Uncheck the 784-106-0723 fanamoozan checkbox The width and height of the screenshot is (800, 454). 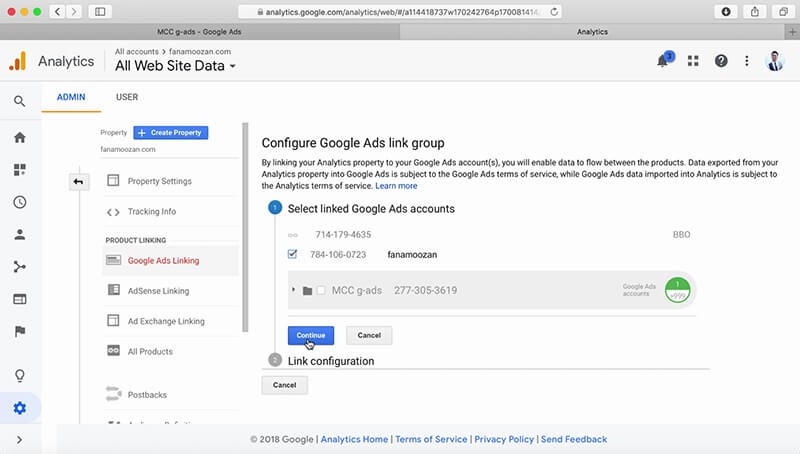click(x=292, y=254)
